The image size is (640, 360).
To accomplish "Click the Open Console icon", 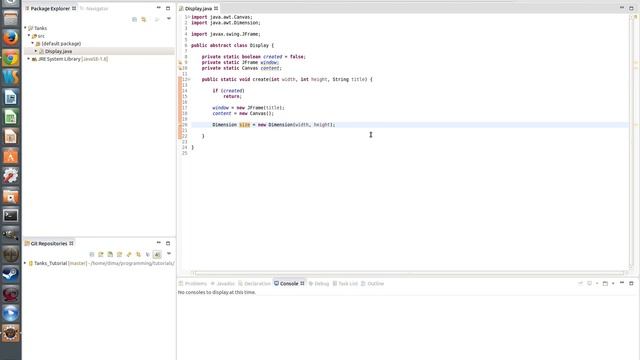I will 605,283.
